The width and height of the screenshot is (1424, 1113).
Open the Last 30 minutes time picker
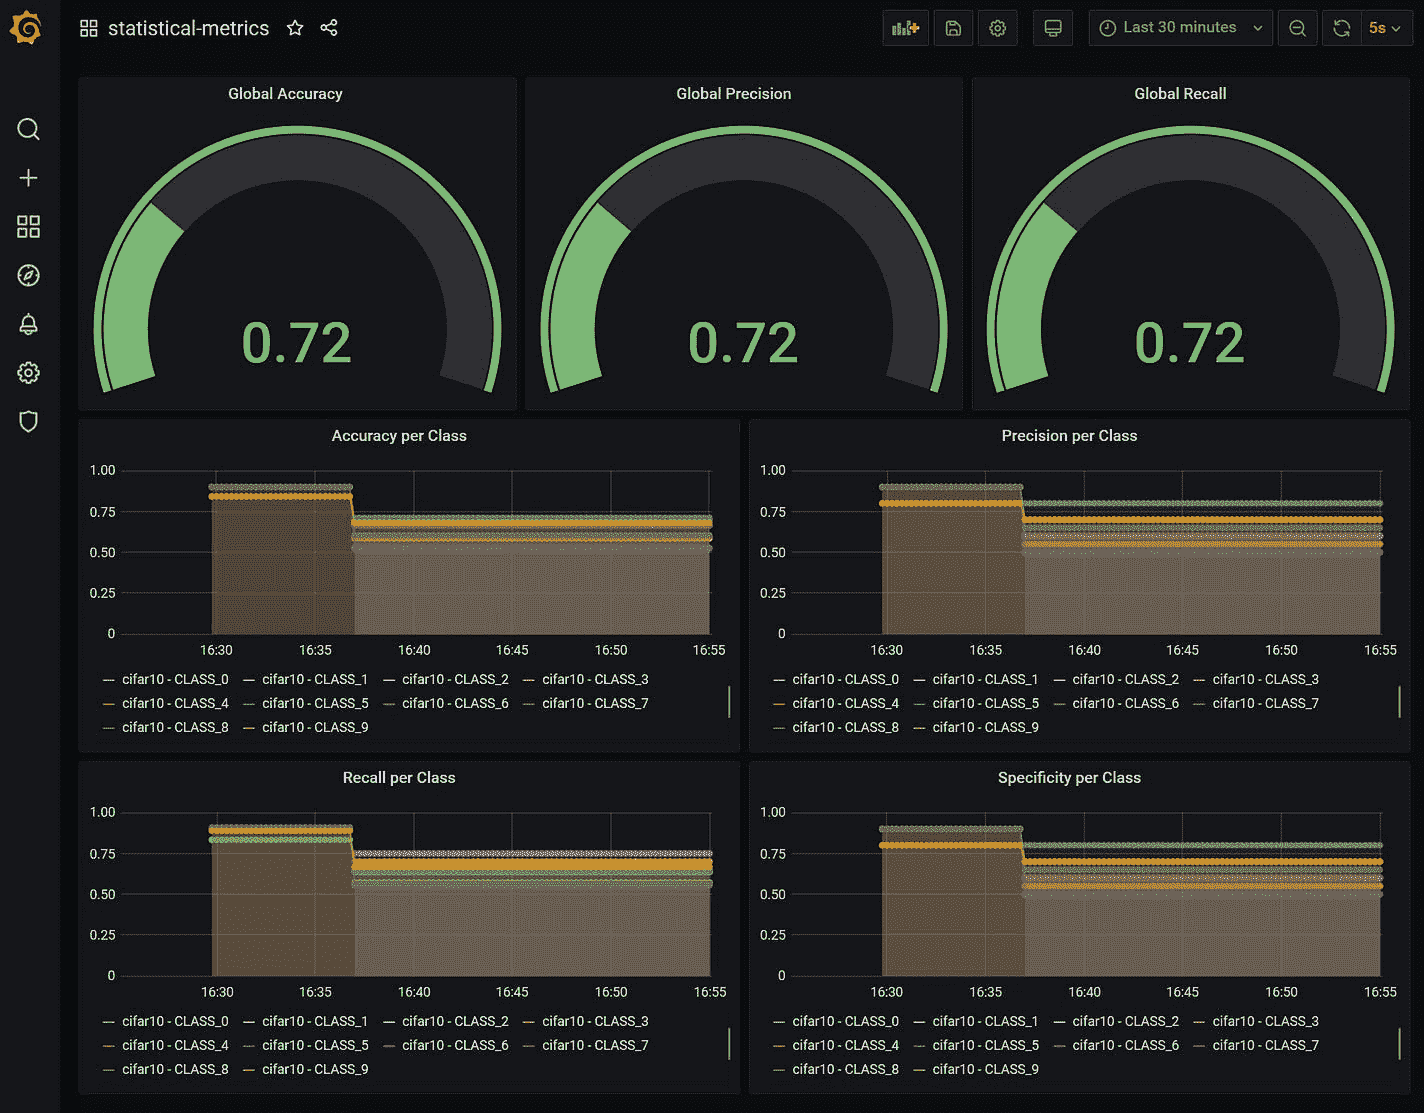click(1180, 28)
